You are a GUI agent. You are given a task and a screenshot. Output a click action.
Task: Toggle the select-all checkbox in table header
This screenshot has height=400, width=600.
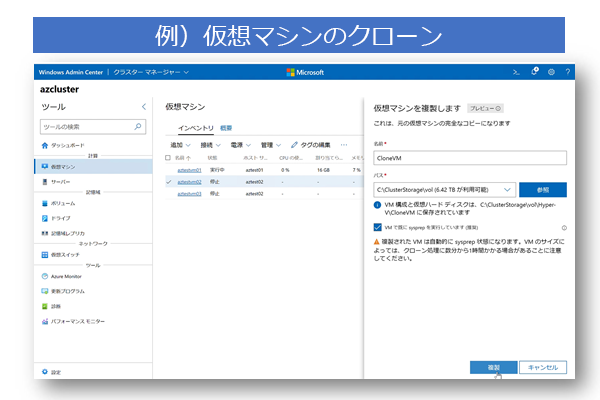(x=168, y=158)
